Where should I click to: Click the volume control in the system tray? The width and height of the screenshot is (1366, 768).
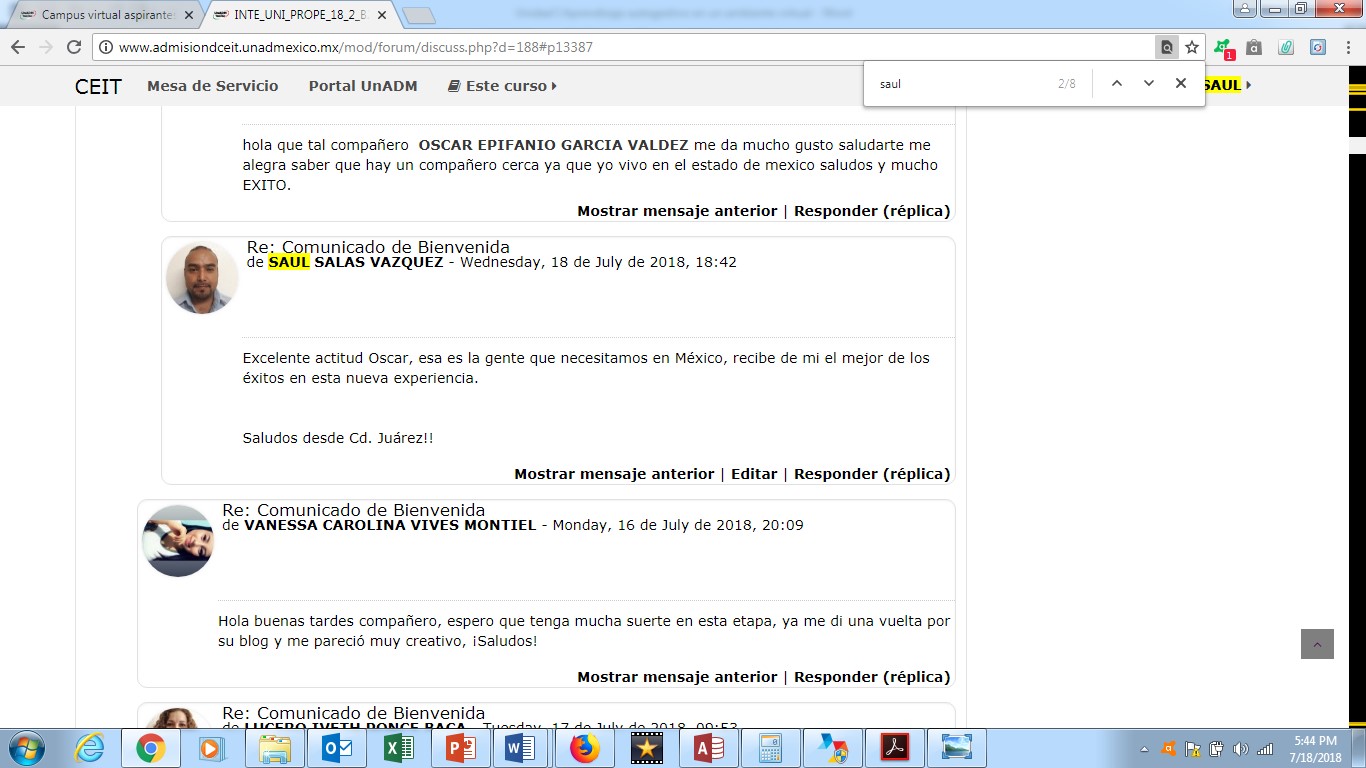click(1241, 747)
